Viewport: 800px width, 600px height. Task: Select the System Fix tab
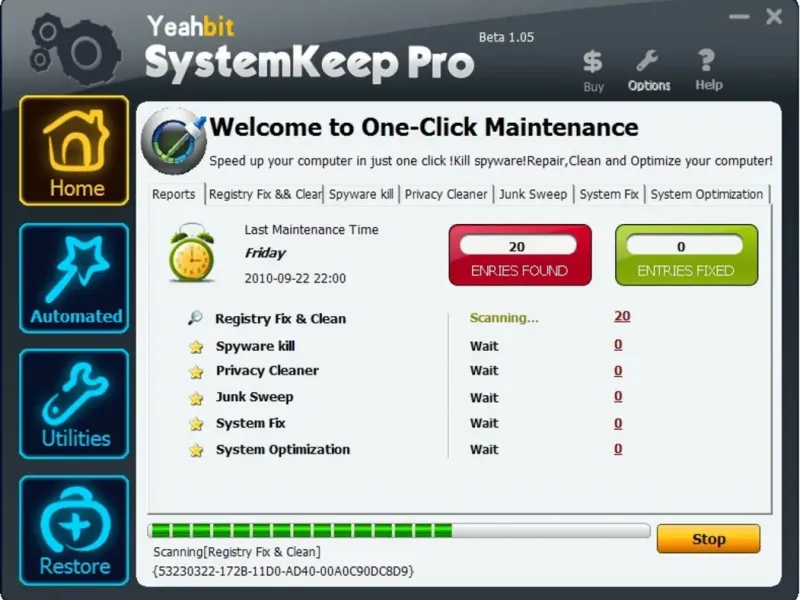(609, 194)
